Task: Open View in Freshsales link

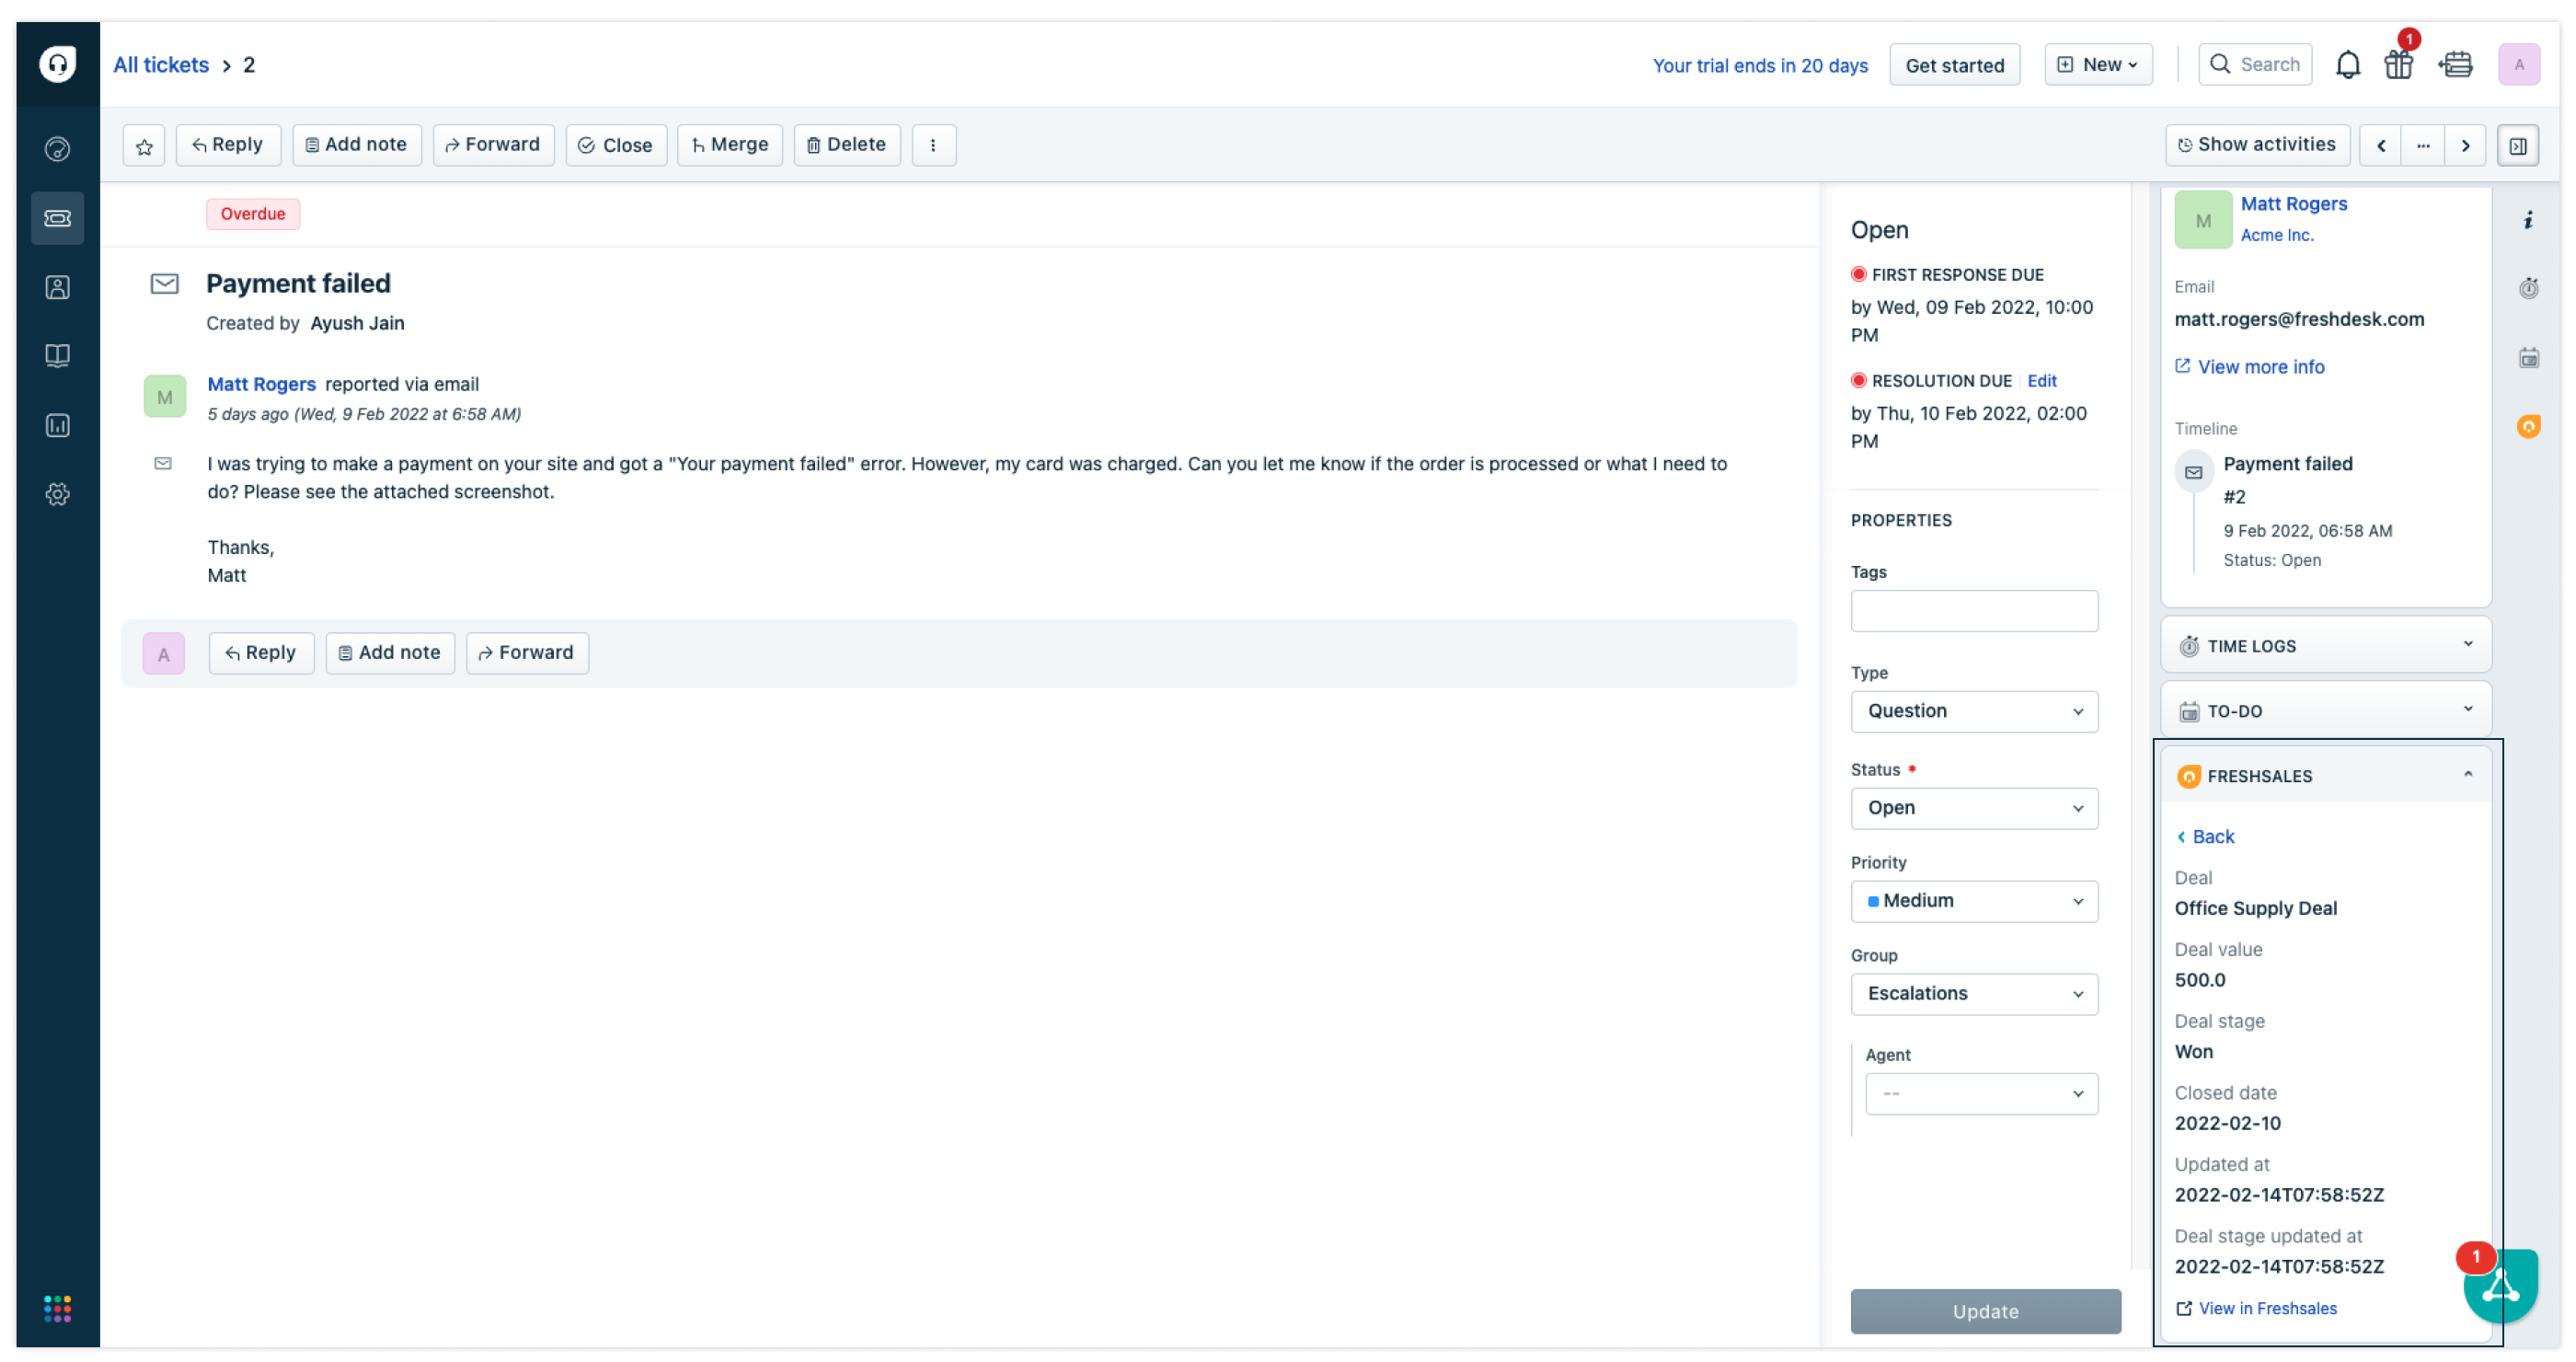Action: click(x=2266, y=1308)
